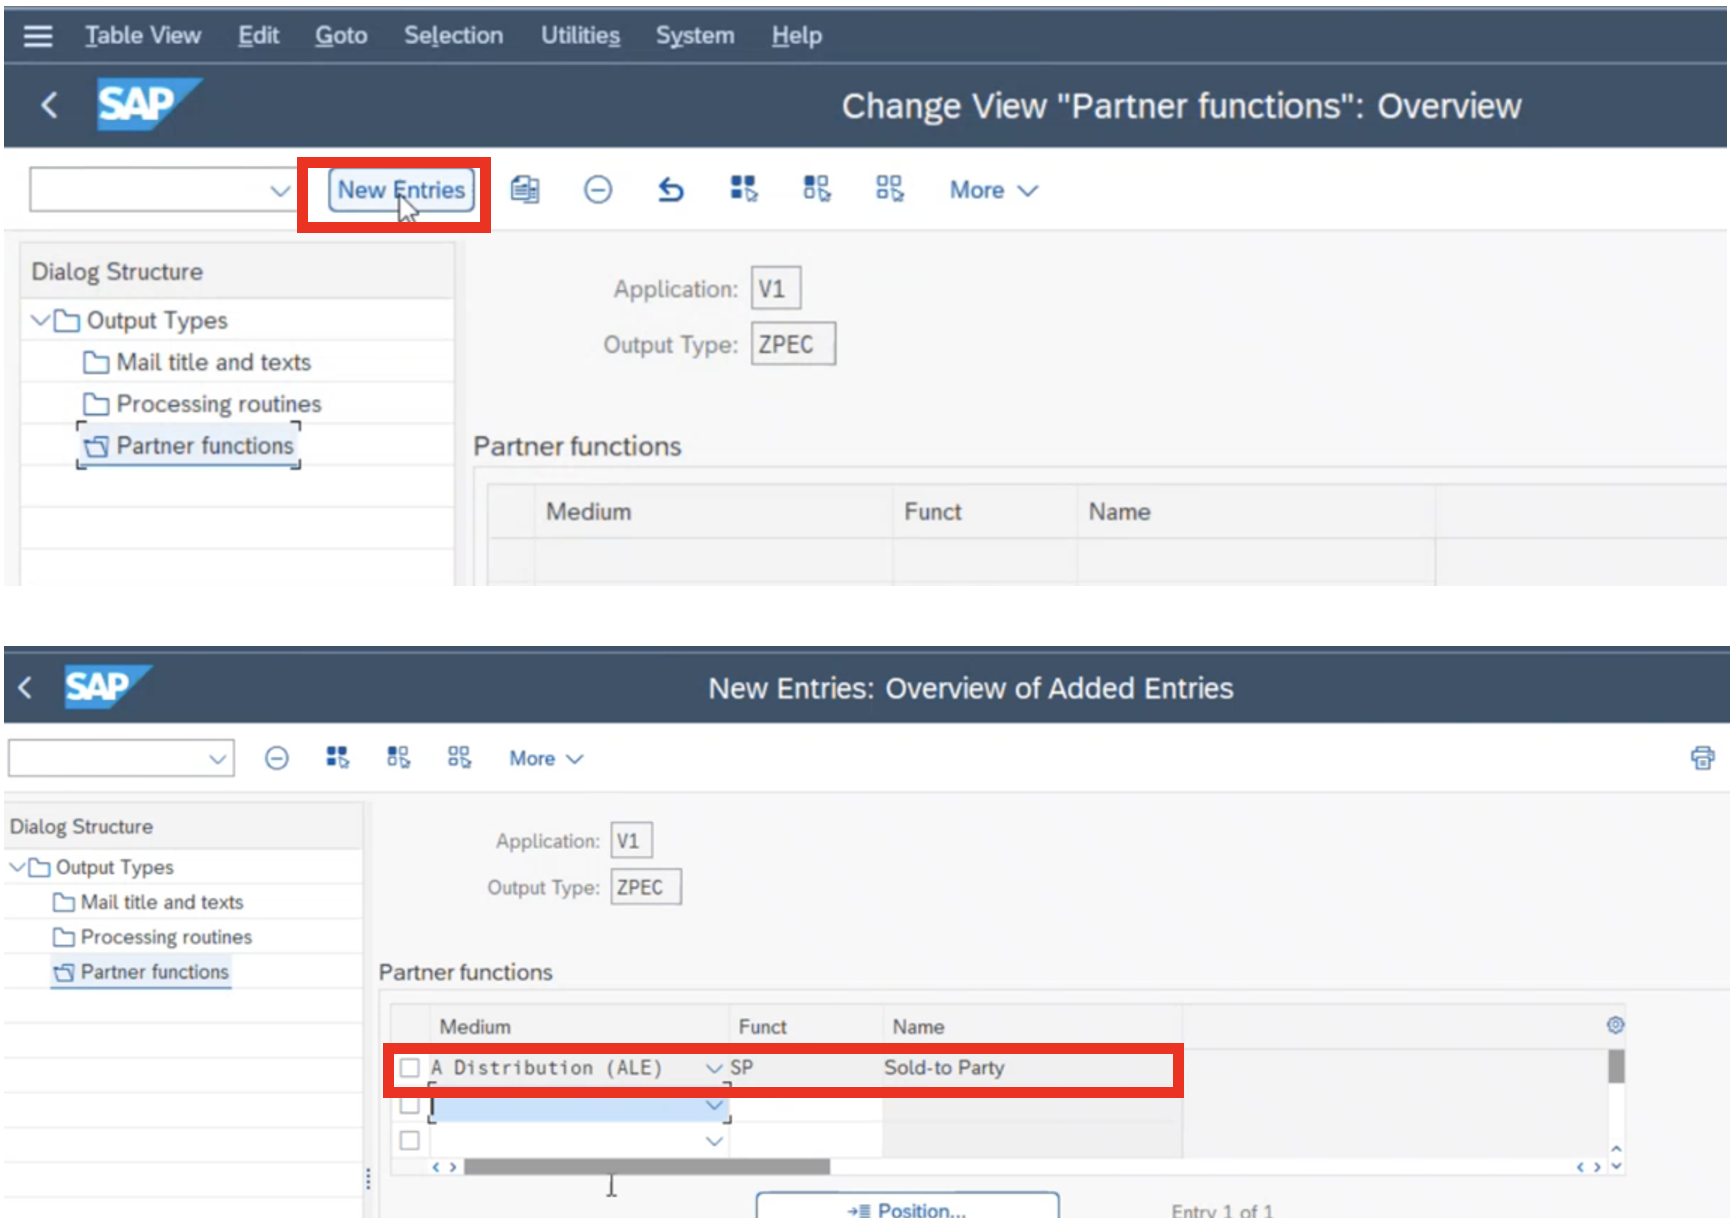Click Undo Change icon in Change View toolbar

pos(671,189)
